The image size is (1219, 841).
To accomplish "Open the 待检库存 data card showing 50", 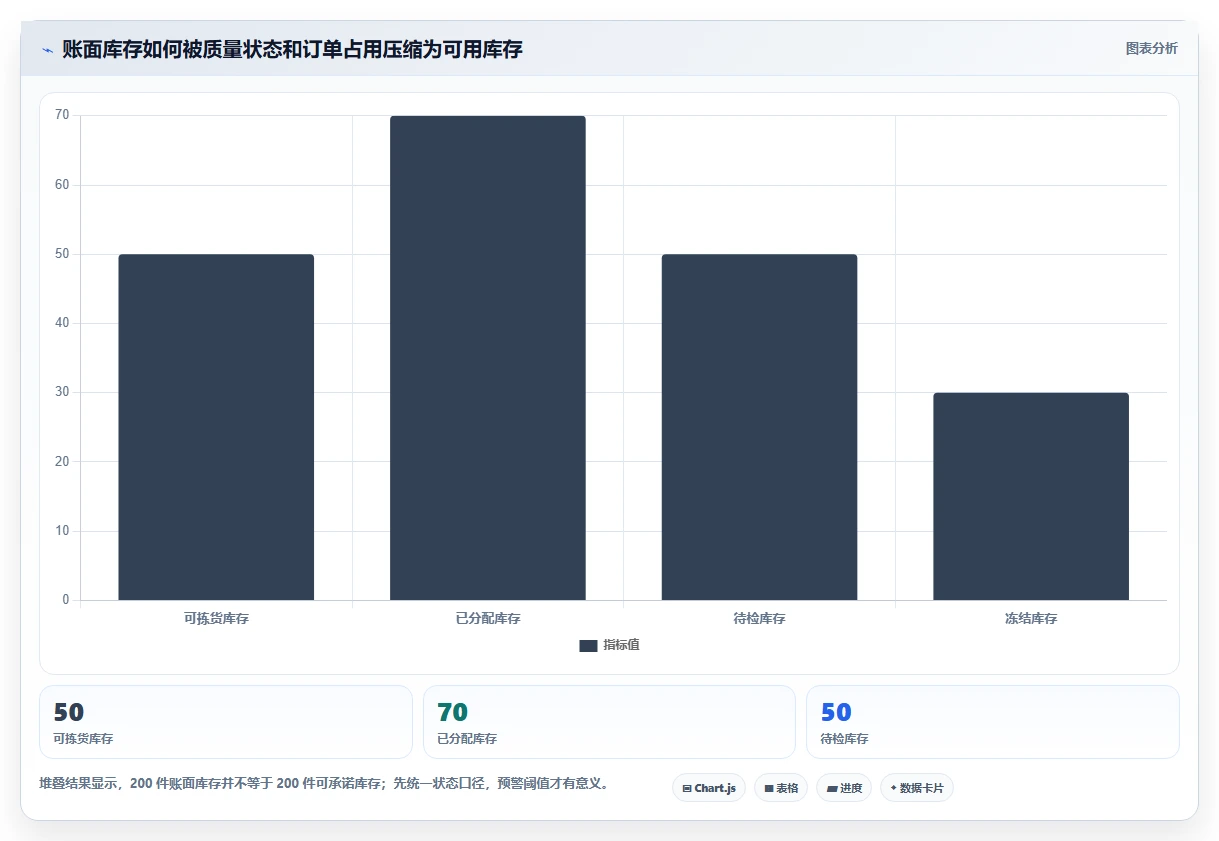I will point(993,722).
